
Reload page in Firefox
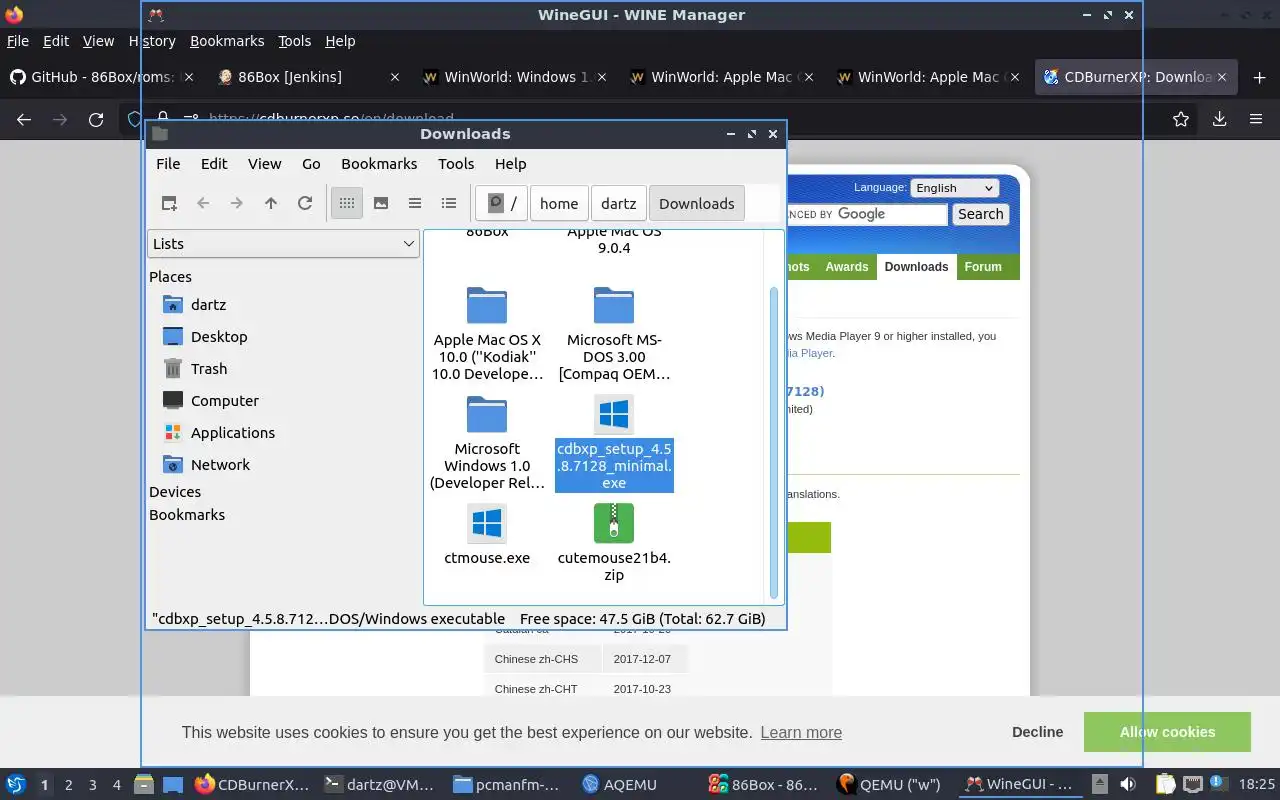(96, 119)
